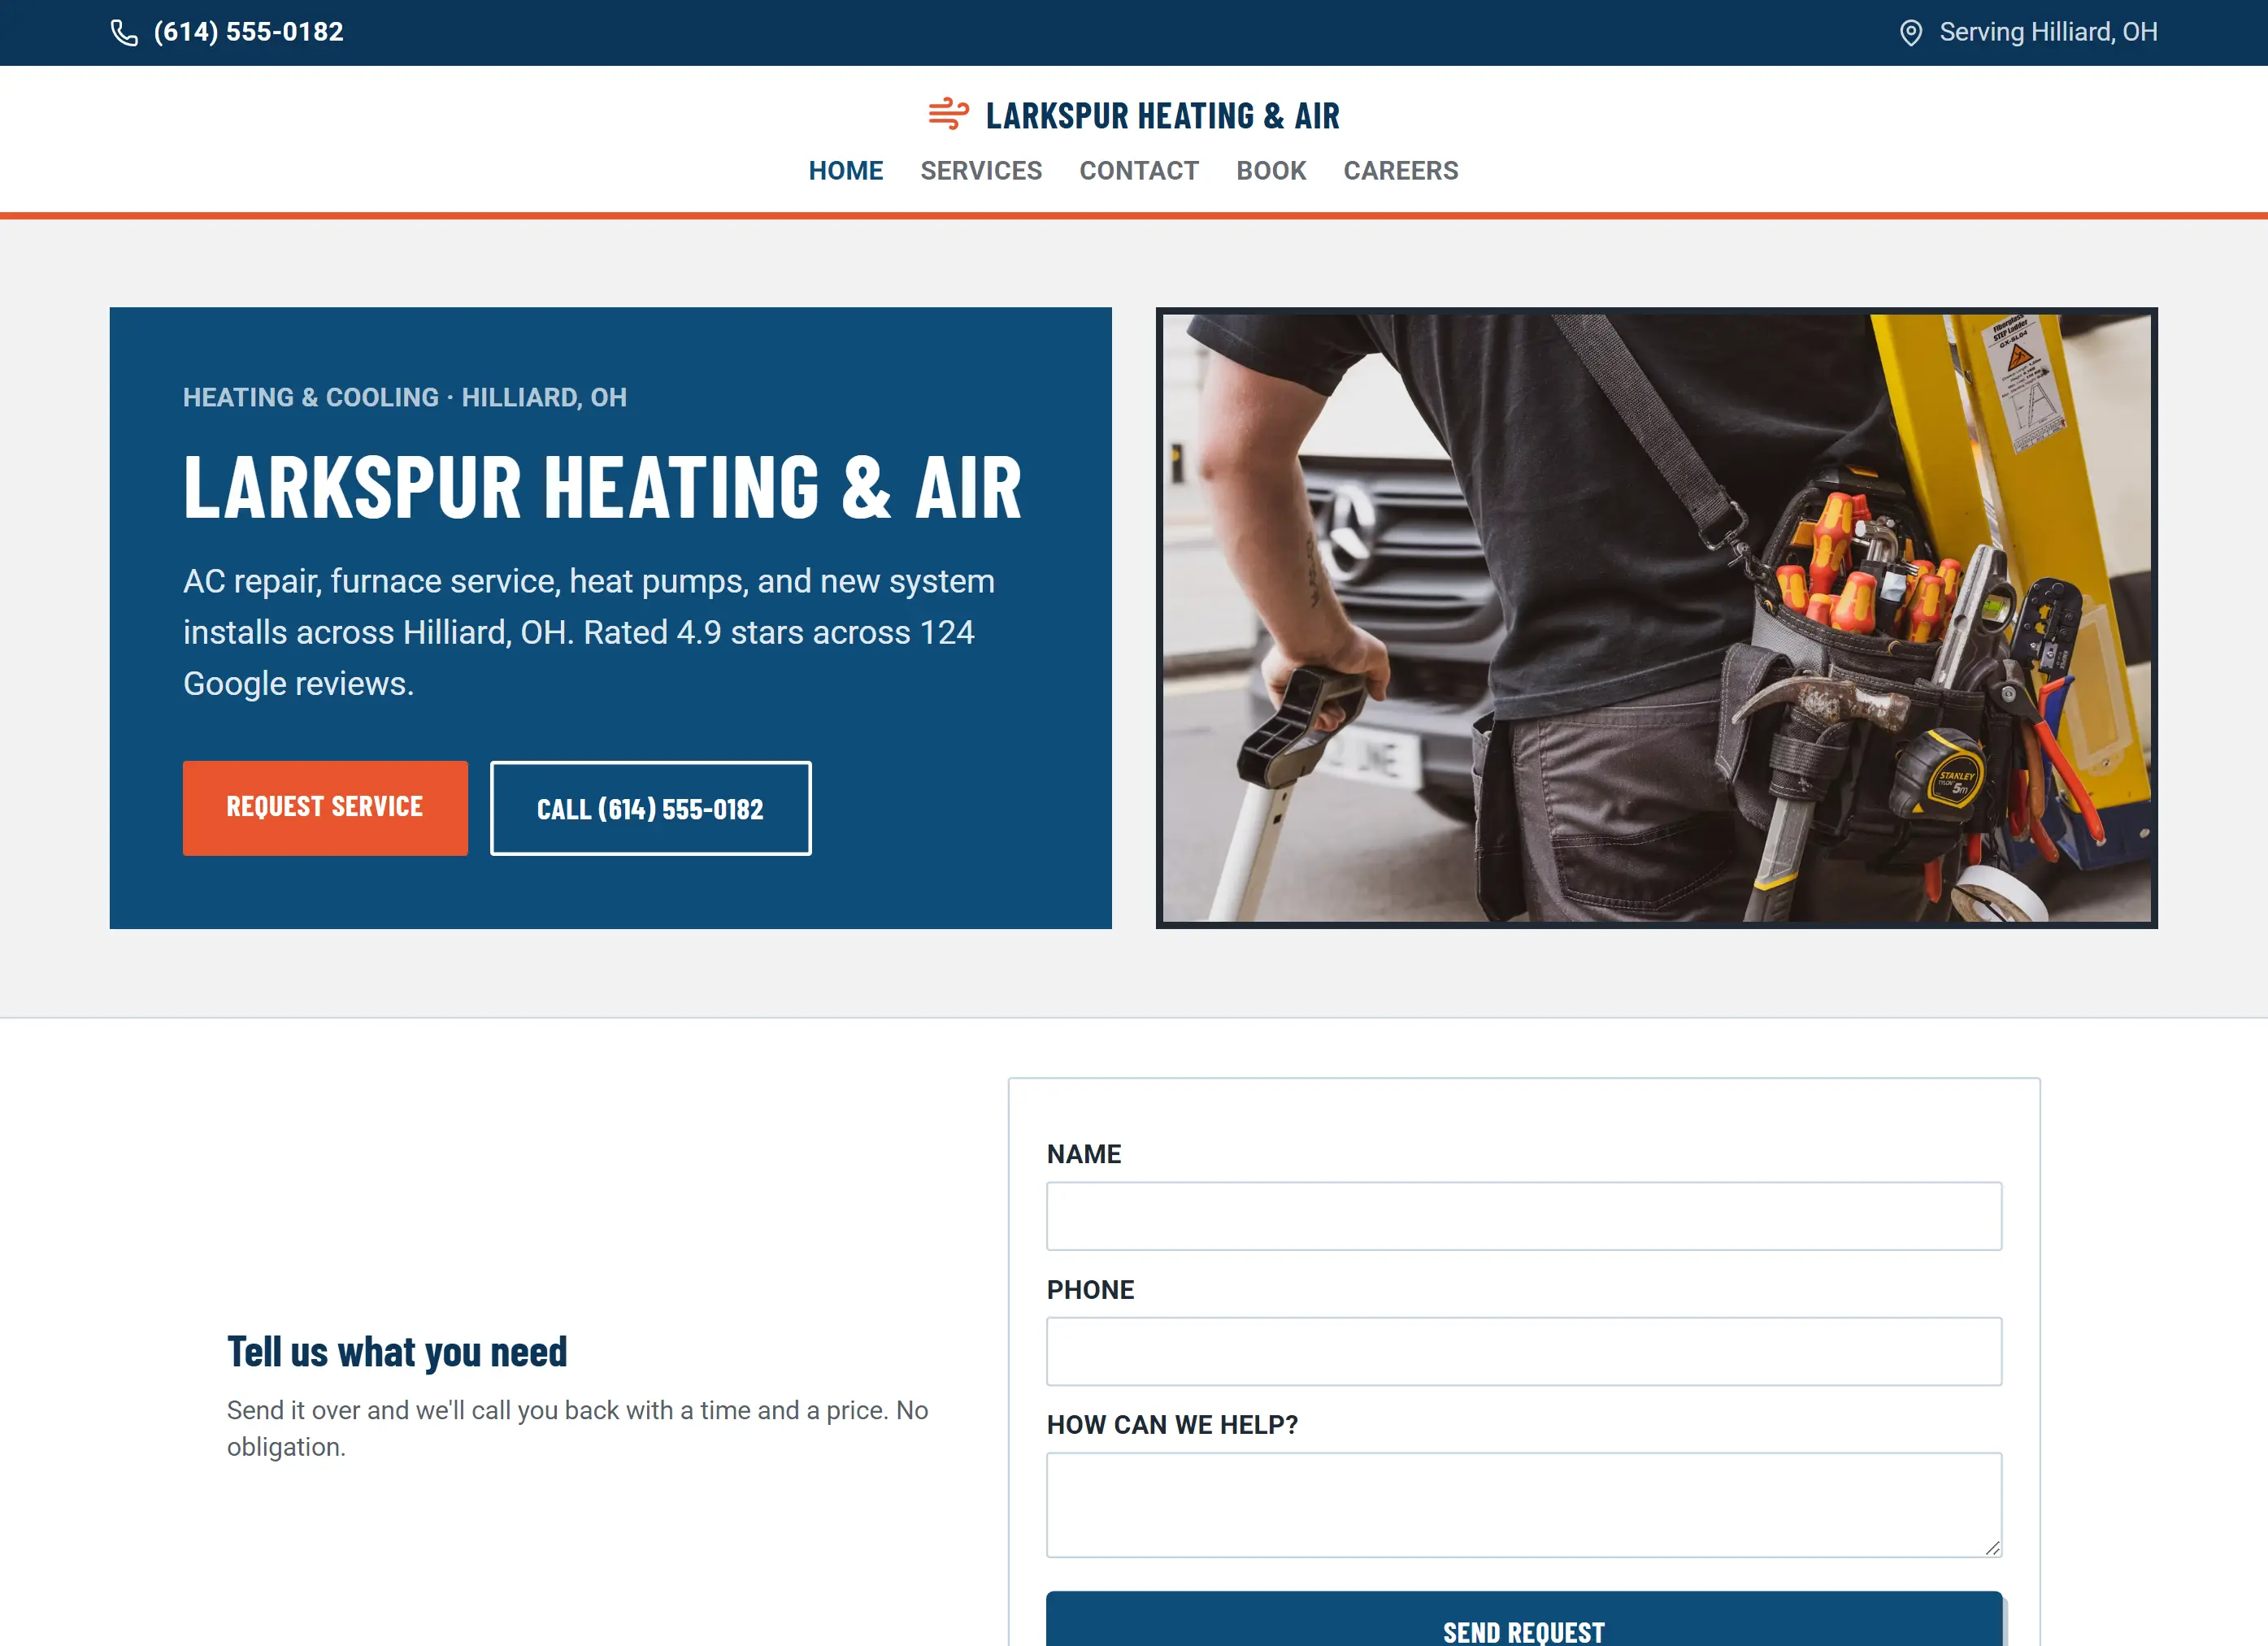This screenshot has width=2268, height=1646.
Task: Focus the Name input field
Action: pos(1524,1216)
